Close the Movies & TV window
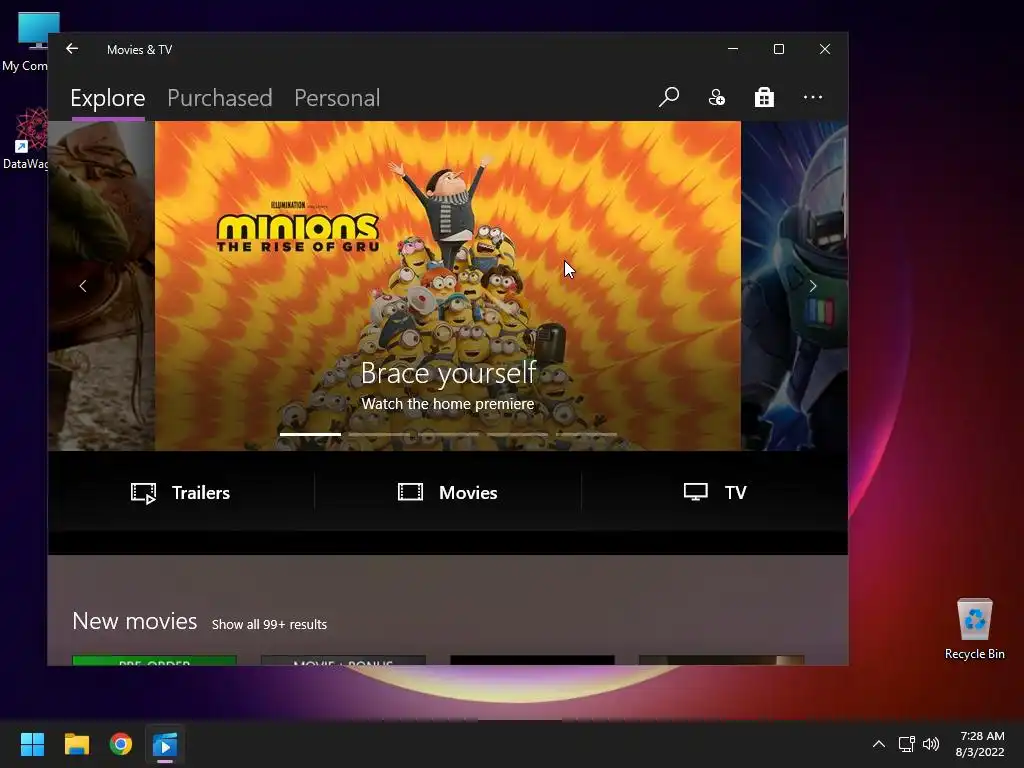The image size is (1024, 768). pos(825,49)
